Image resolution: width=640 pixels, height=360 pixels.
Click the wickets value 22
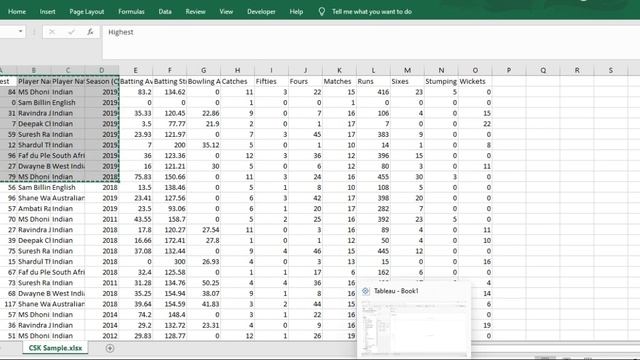tap(475, 124)
